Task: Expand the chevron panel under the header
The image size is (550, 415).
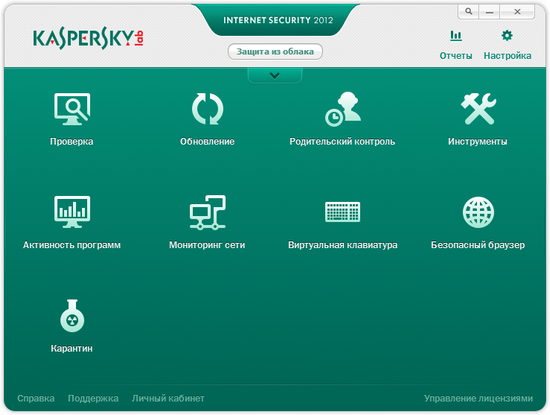Action: 275,75
